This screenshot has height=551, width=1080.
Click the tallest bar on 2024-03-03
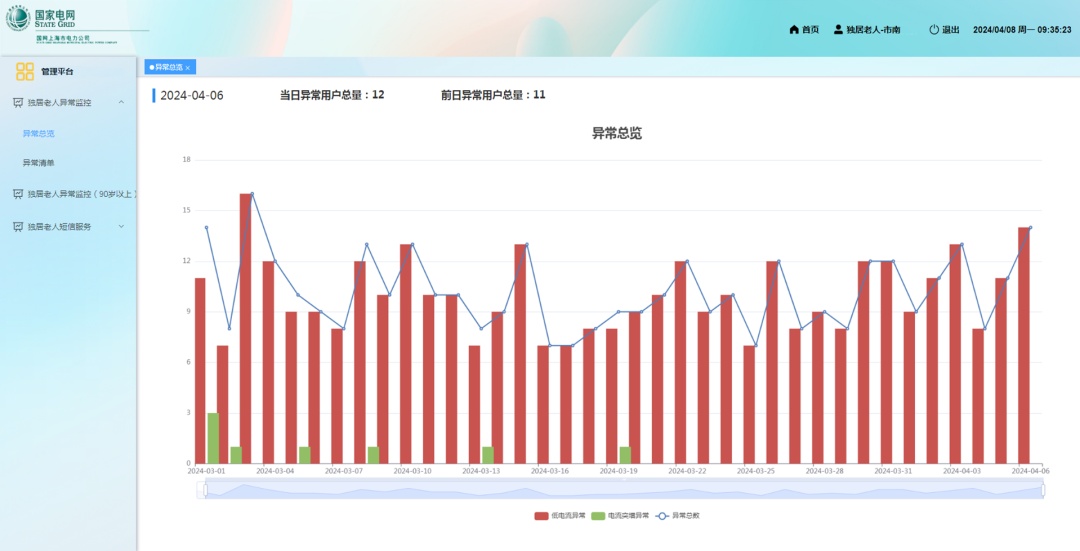tap(245, 328)
